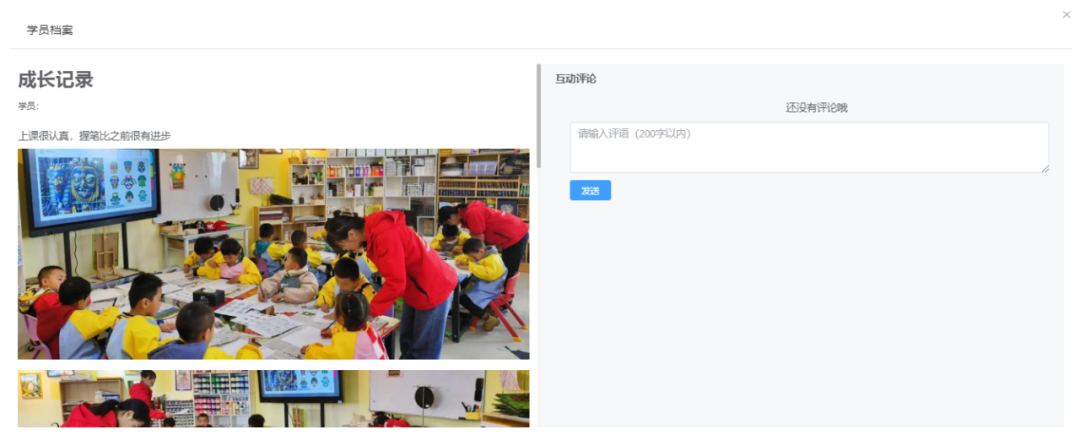Select the 上课很认真 description text

pos(94,136)
